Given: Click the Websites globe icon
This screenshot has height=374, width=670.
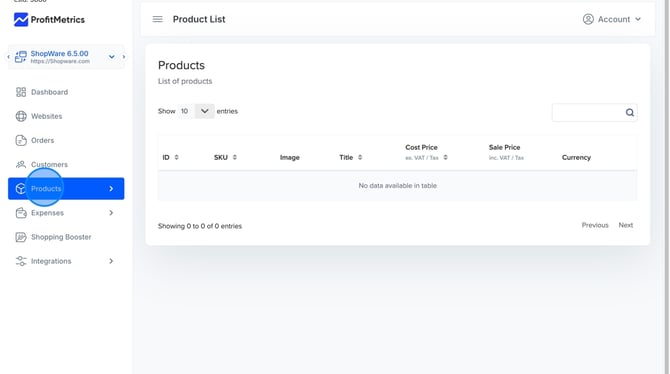Looking at the screenshot, I should coord(21,116).
